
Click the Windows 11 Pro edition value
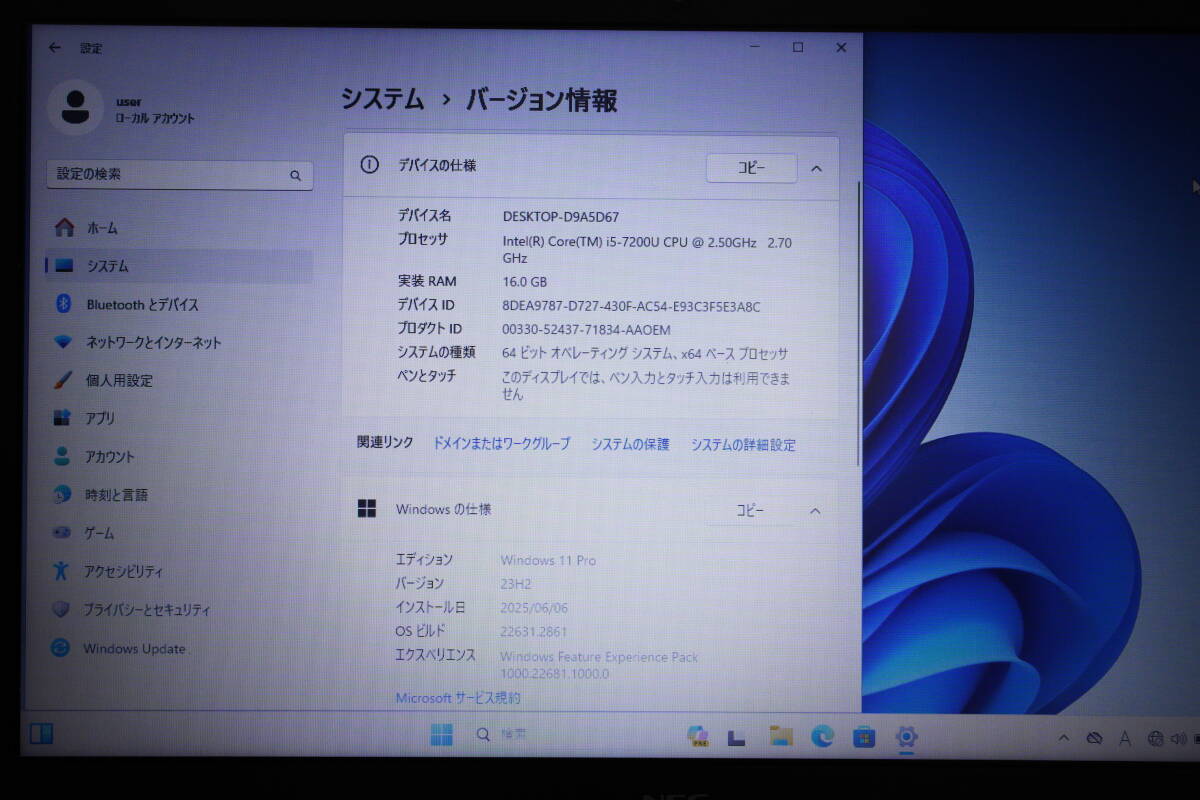pos(548,560)
